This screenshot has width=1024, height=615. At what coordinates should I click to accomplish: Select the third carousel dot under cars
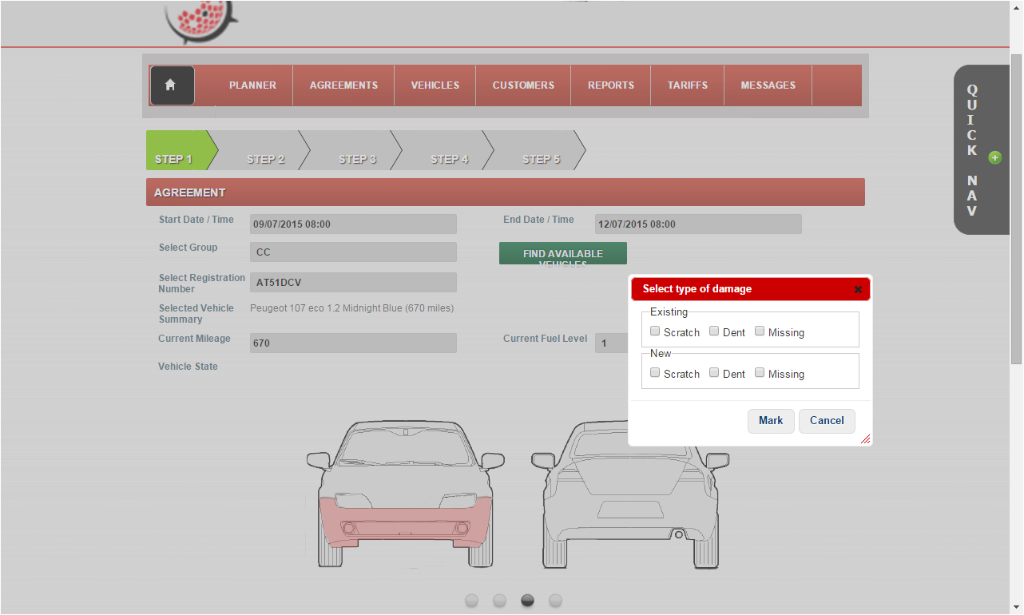[x=527, y=600]
